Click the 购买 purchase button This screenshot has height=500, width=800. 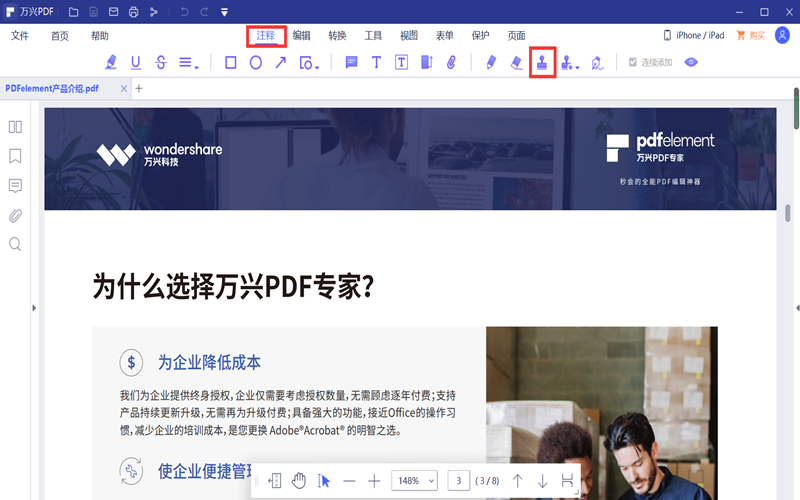pos(750,36)
